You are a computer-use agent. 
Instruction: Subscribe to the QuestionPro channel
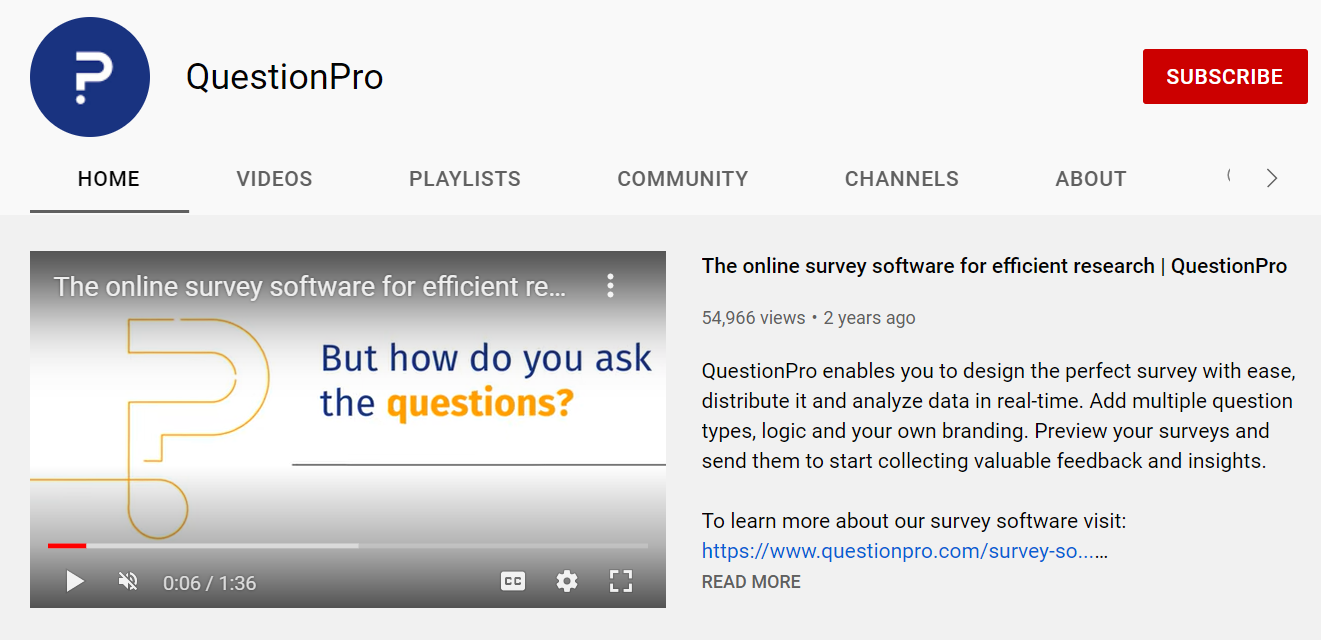coord(1225,77)
